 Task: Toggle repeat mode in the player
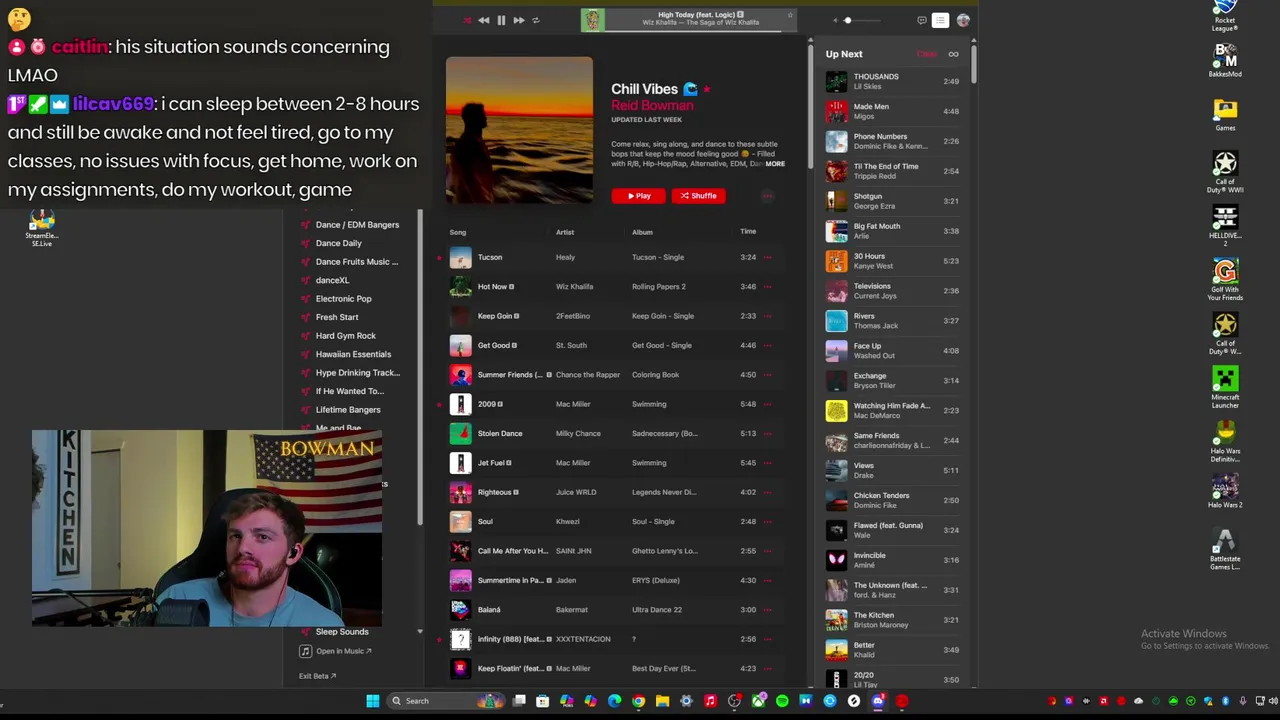tap(535, 20)
